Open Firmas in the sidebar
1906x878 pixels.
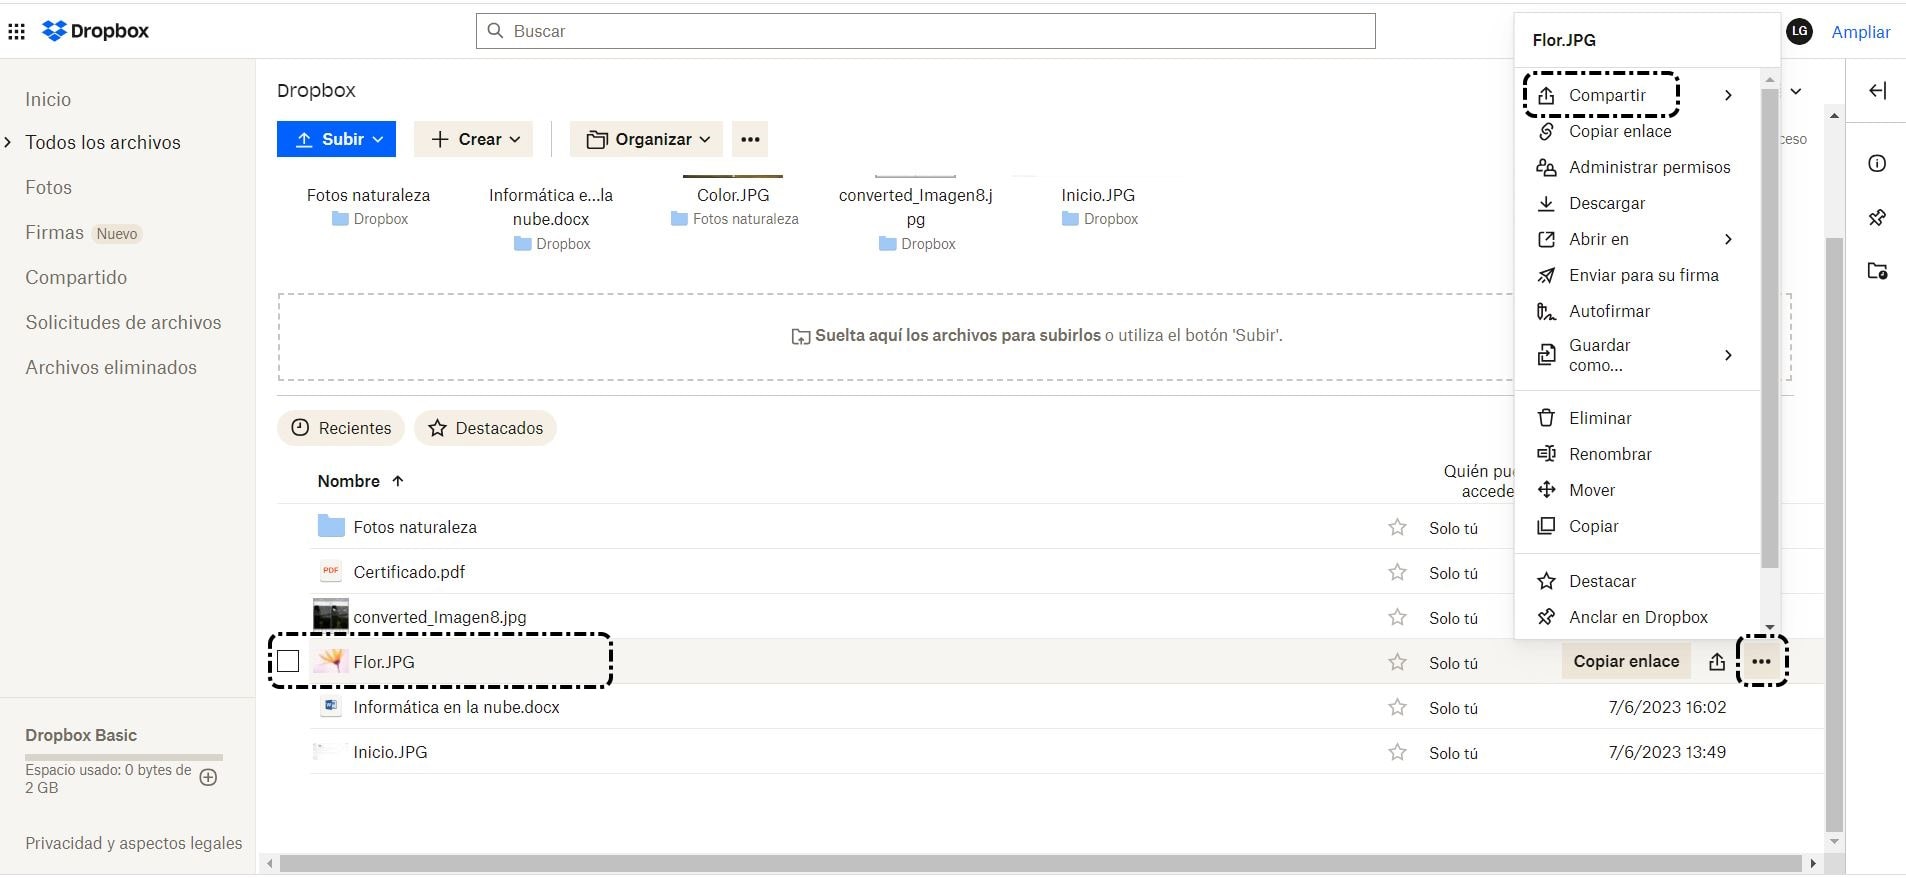(x=54, y=232)
